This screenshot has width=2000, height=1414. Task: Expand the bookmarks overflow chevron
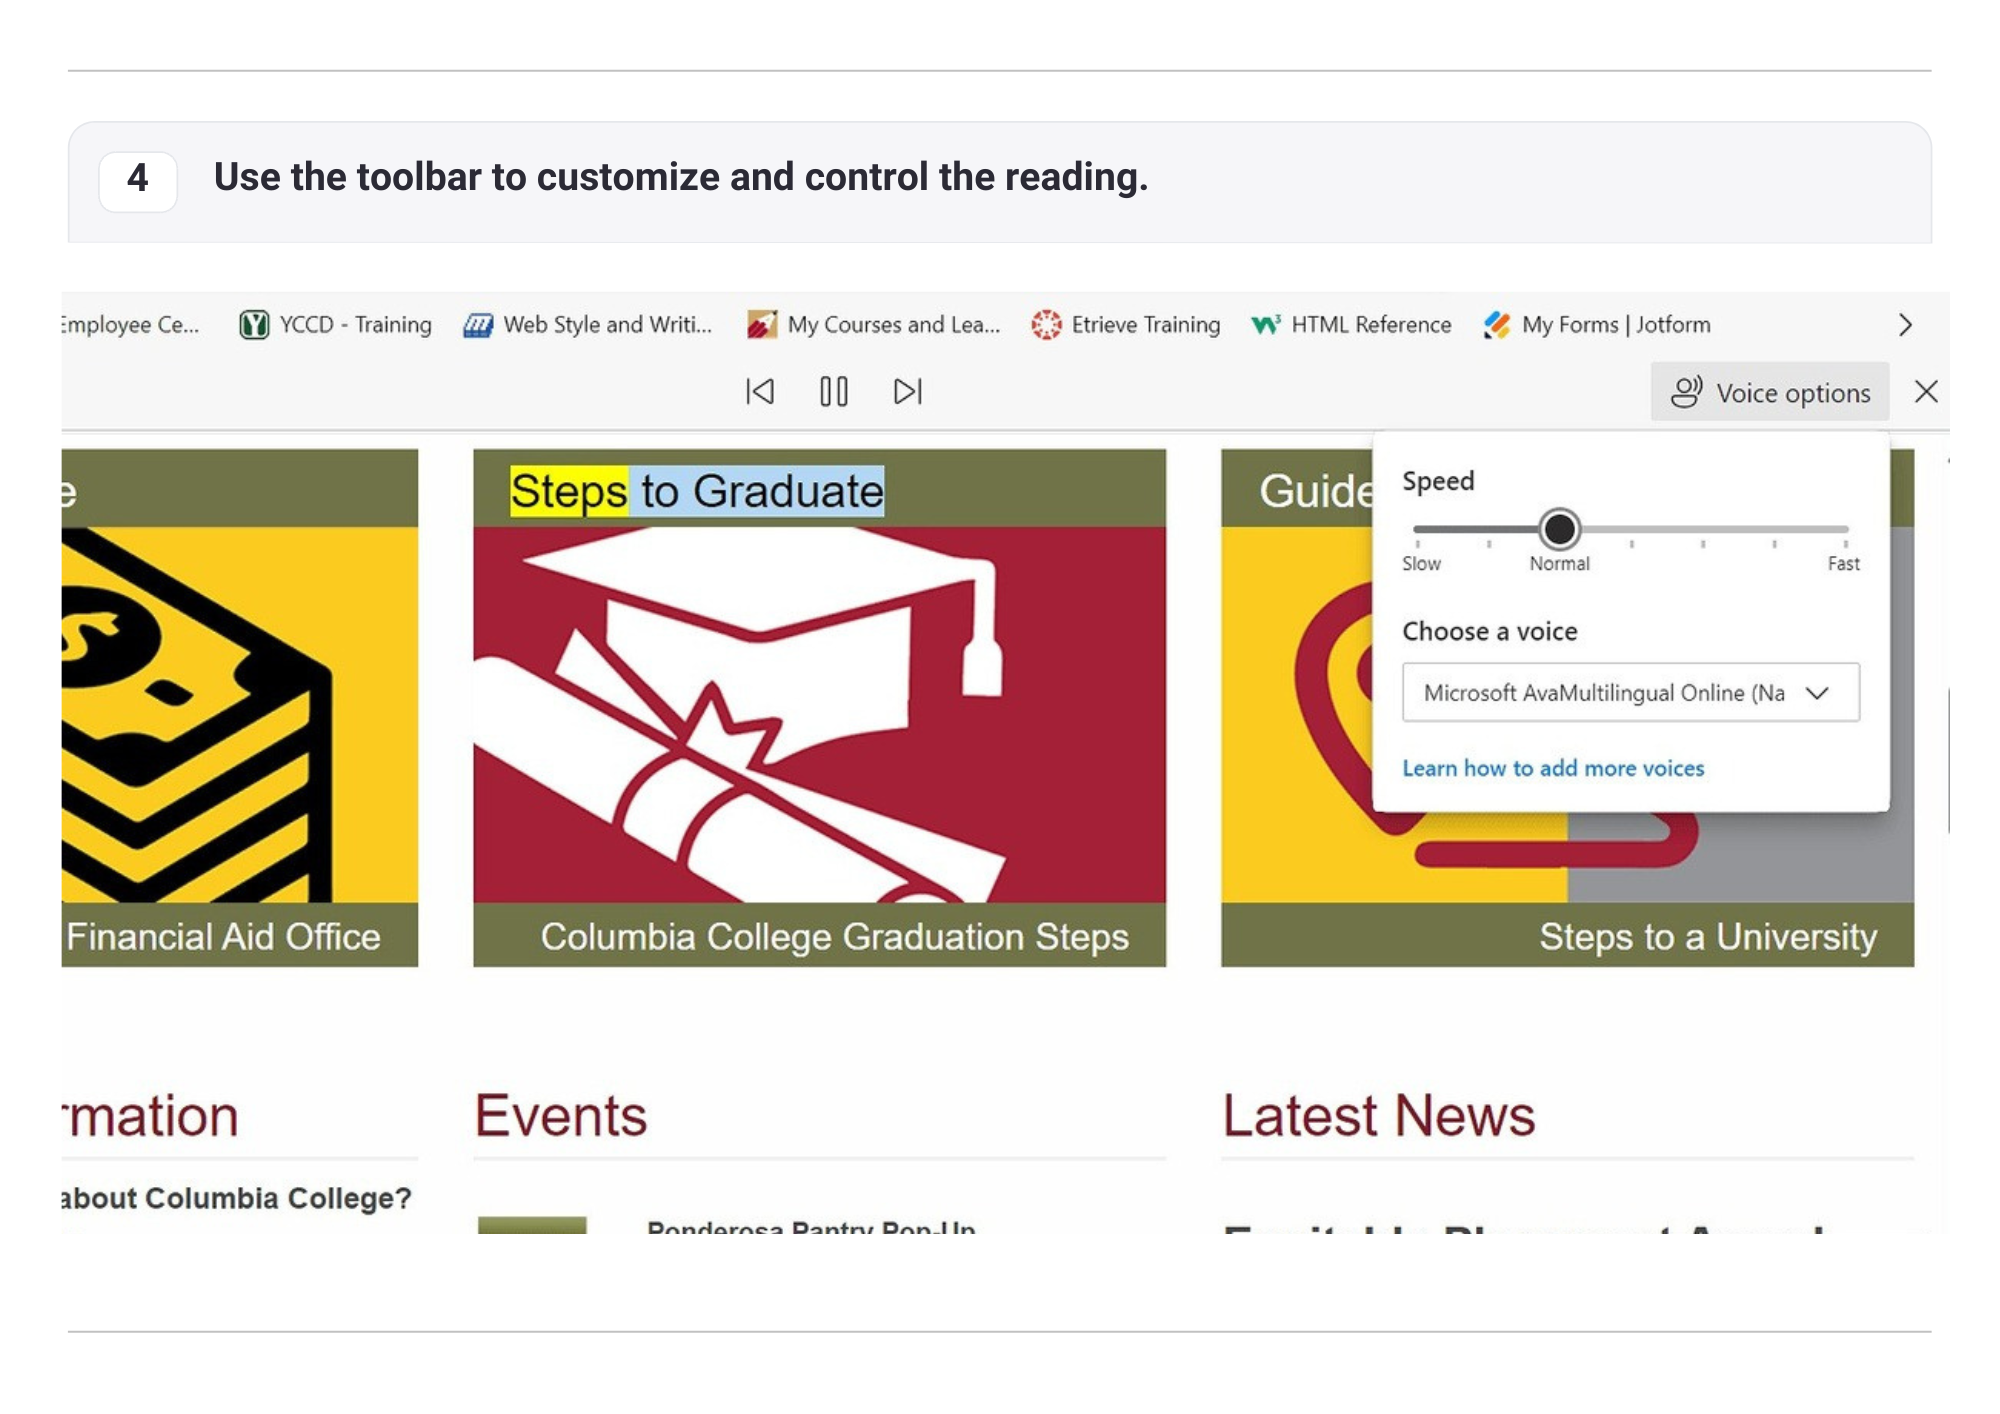[1905, 325]
